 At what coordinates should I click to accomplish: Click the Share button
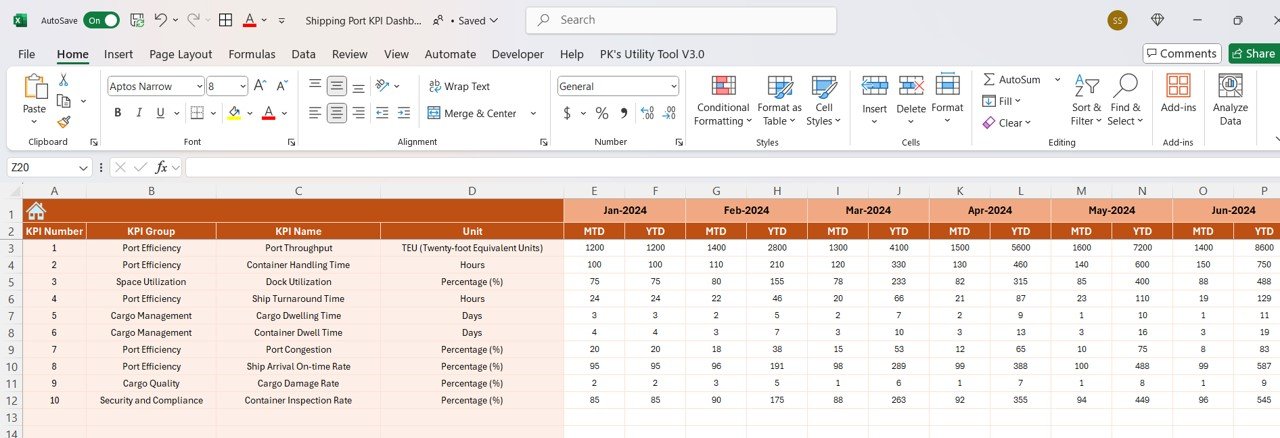pyautogui.click(x=1254, y=54)
